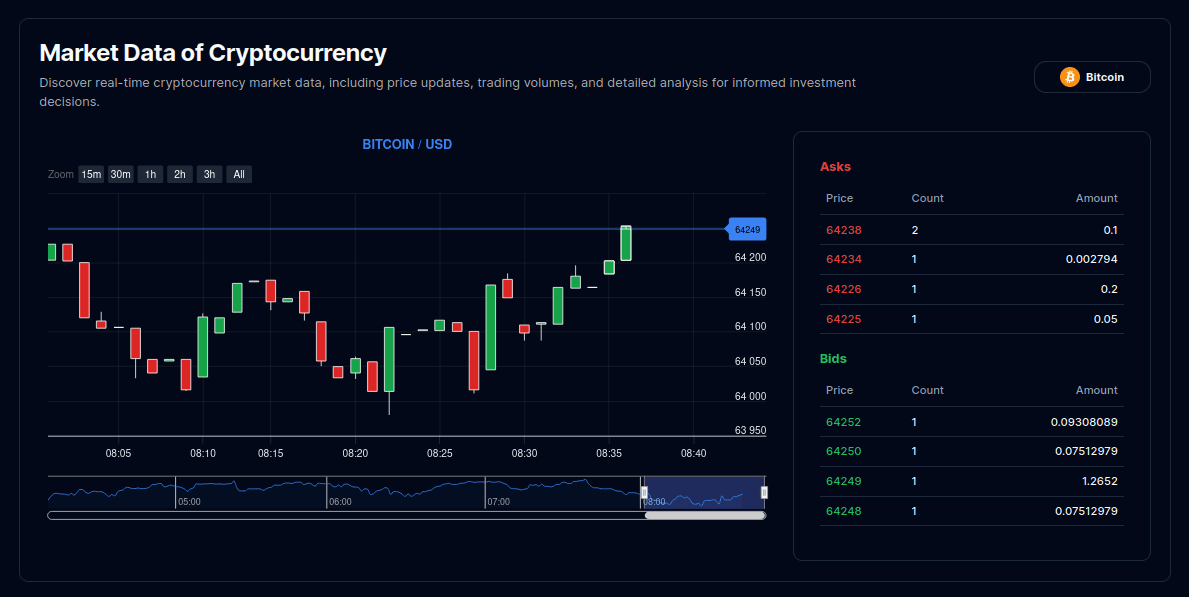Open the Bitcoin currency selector
This screenshot has height=597, width=1189.
(x=1092, y=77)
